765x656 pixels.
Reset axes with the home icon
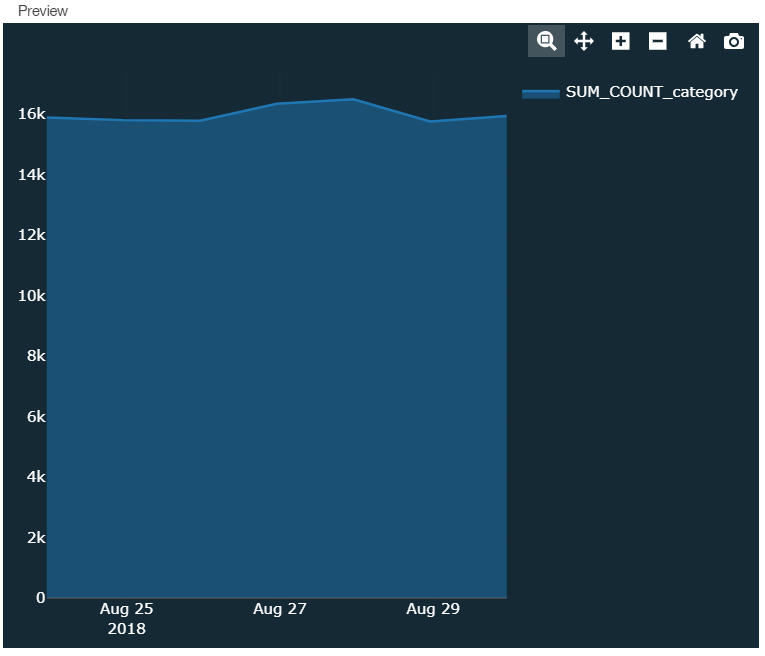click(697, 41)
